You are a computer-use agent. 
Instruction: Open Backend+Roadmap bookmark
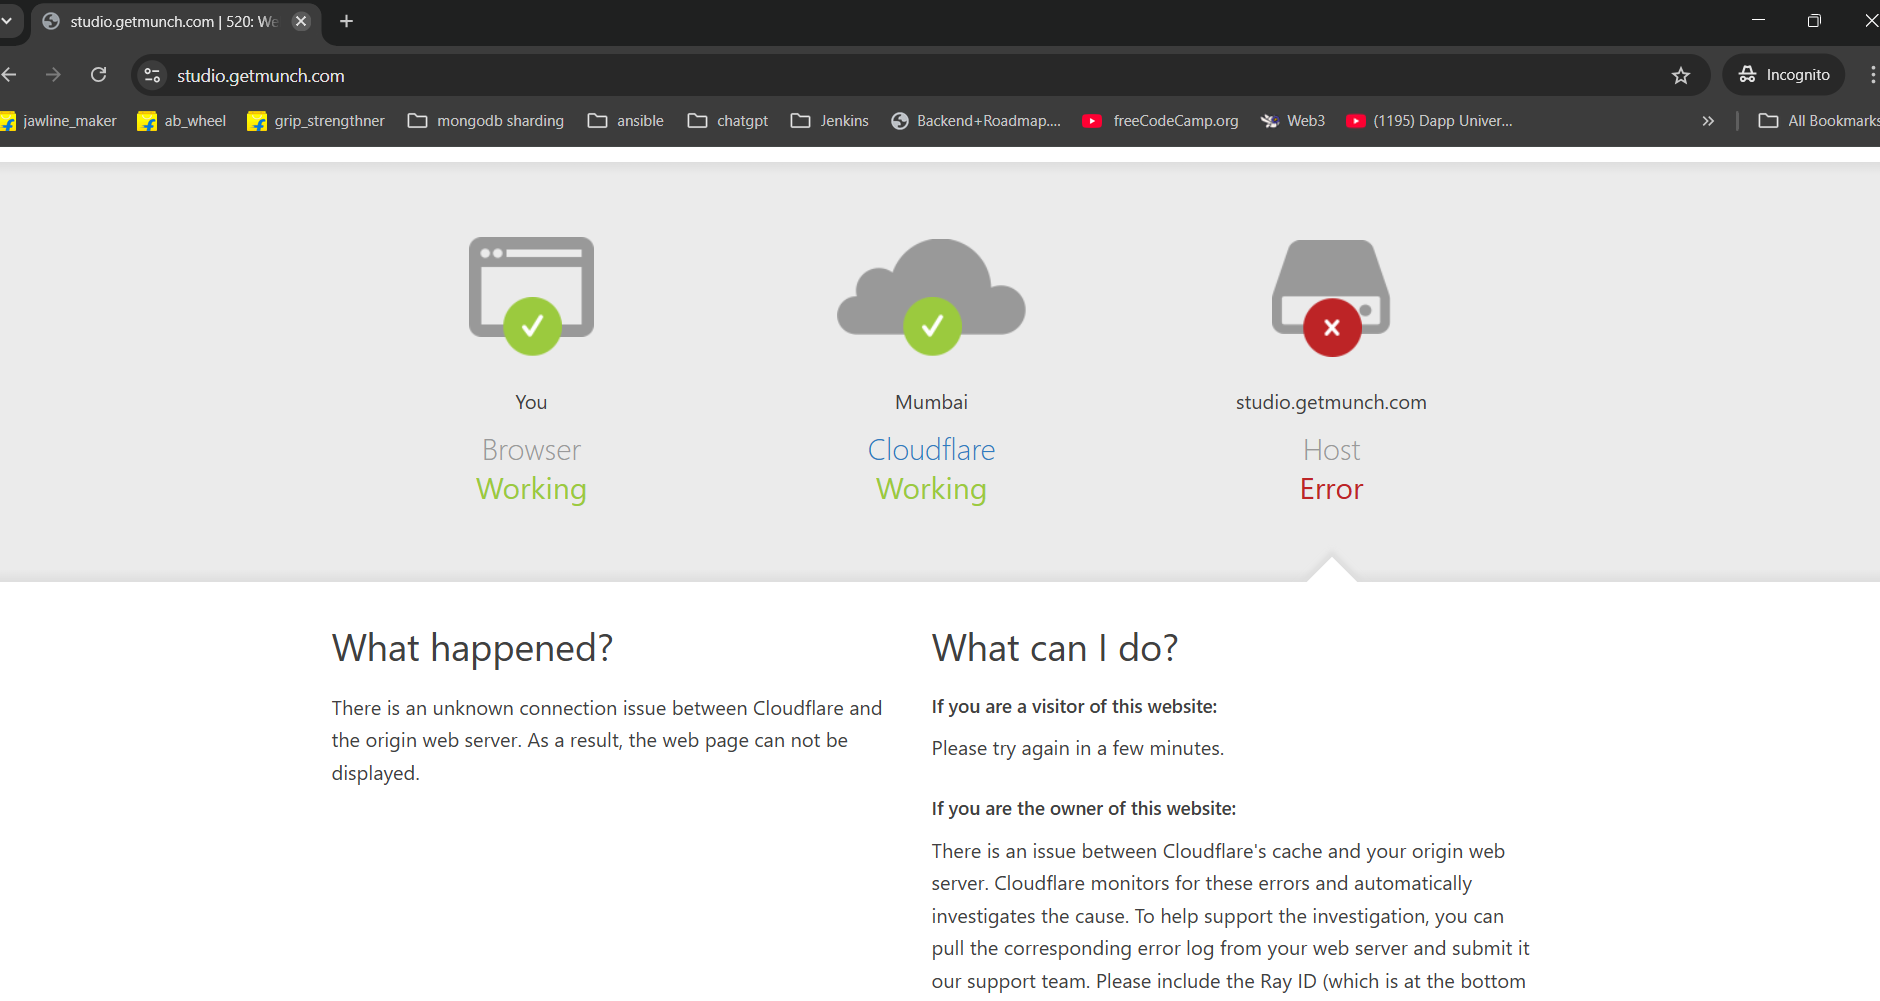pos(976,121)
